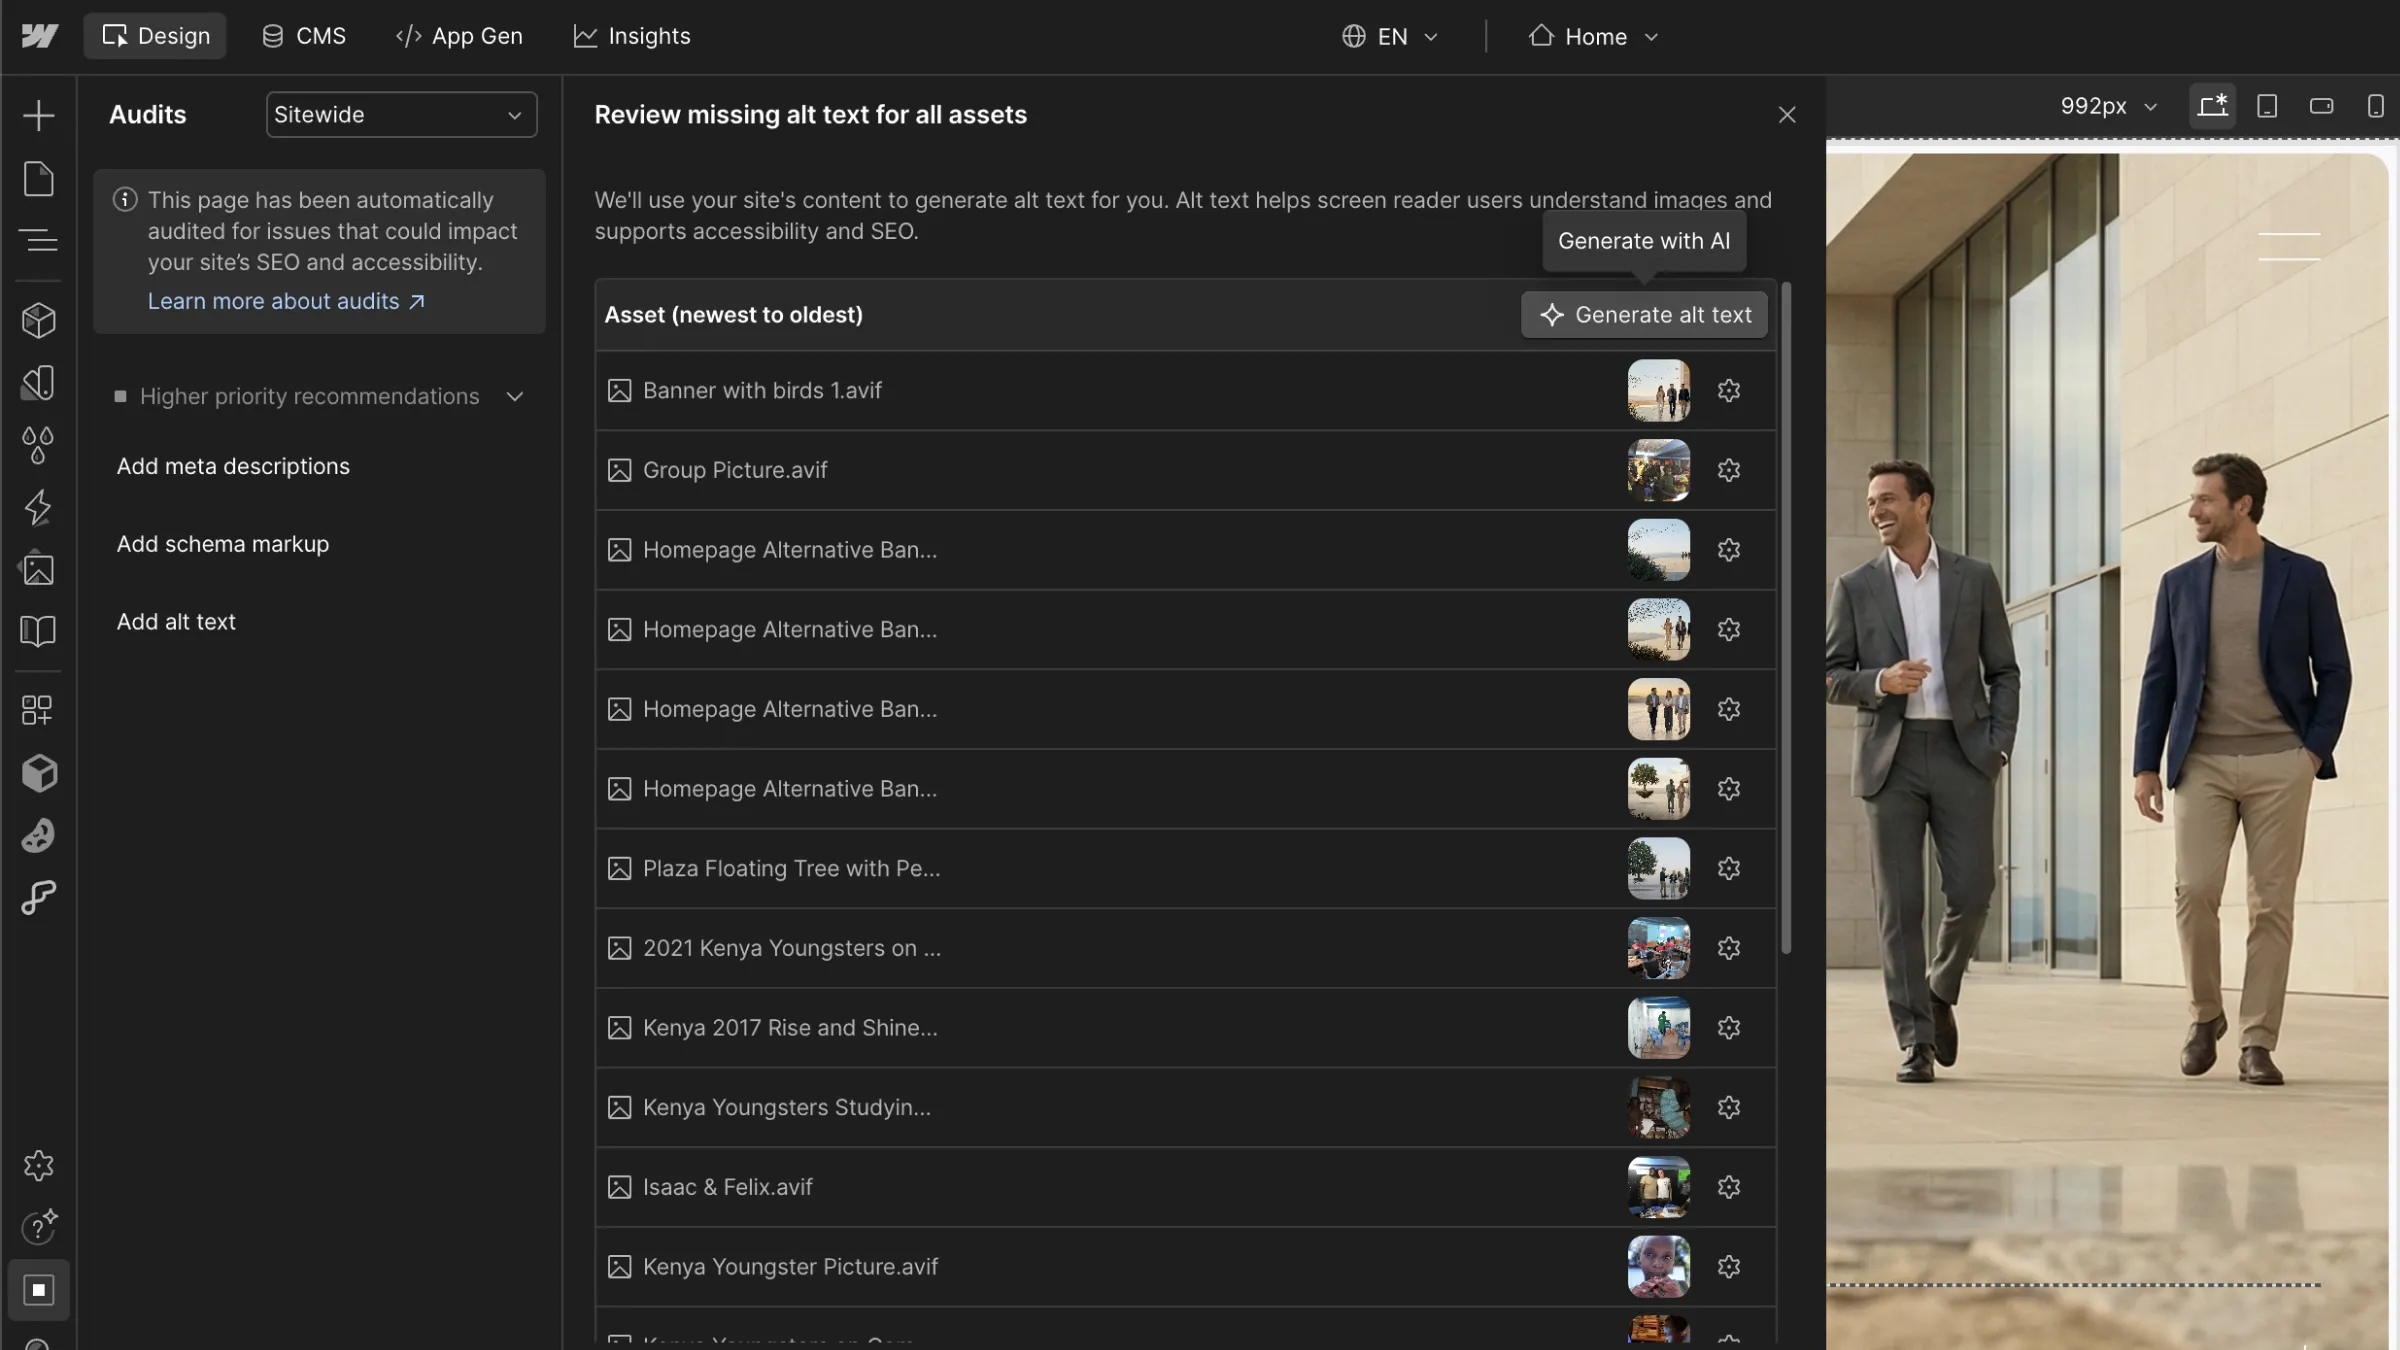Click Isaac & Felix.avif thumbnail
Screen dimensions: 2400x1350
click(x=1658, y=1187)
